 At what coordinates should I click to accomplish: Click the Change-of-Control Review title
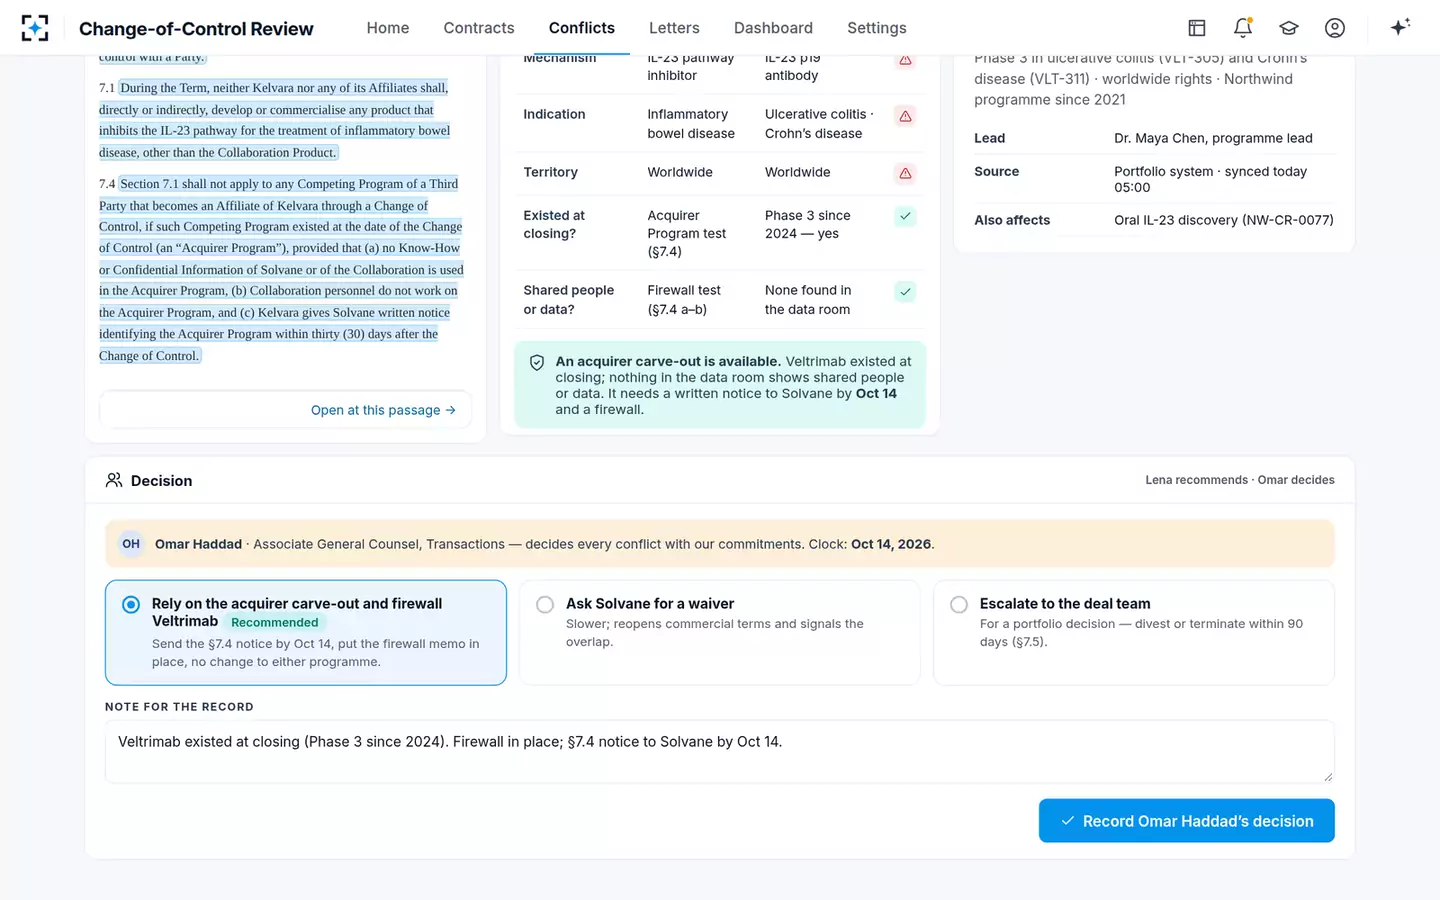pos(196,29)
